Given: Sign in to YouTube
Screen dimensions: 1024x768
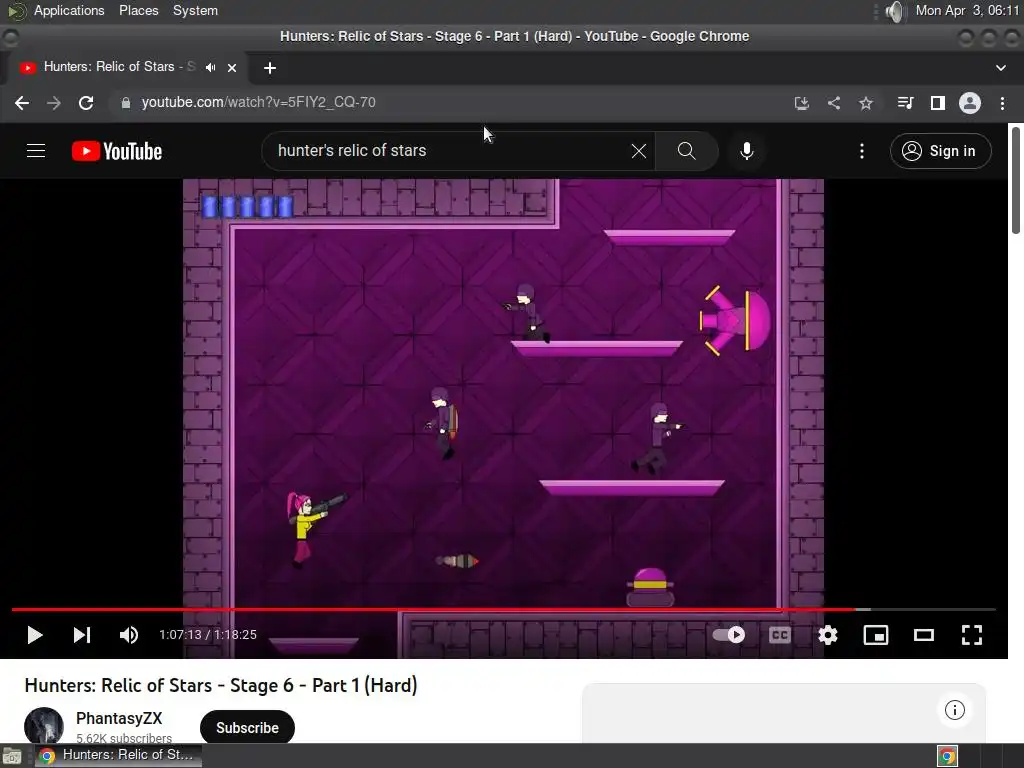Looking at the screenshot, I should pyautogui.click(x=940, y=151).
